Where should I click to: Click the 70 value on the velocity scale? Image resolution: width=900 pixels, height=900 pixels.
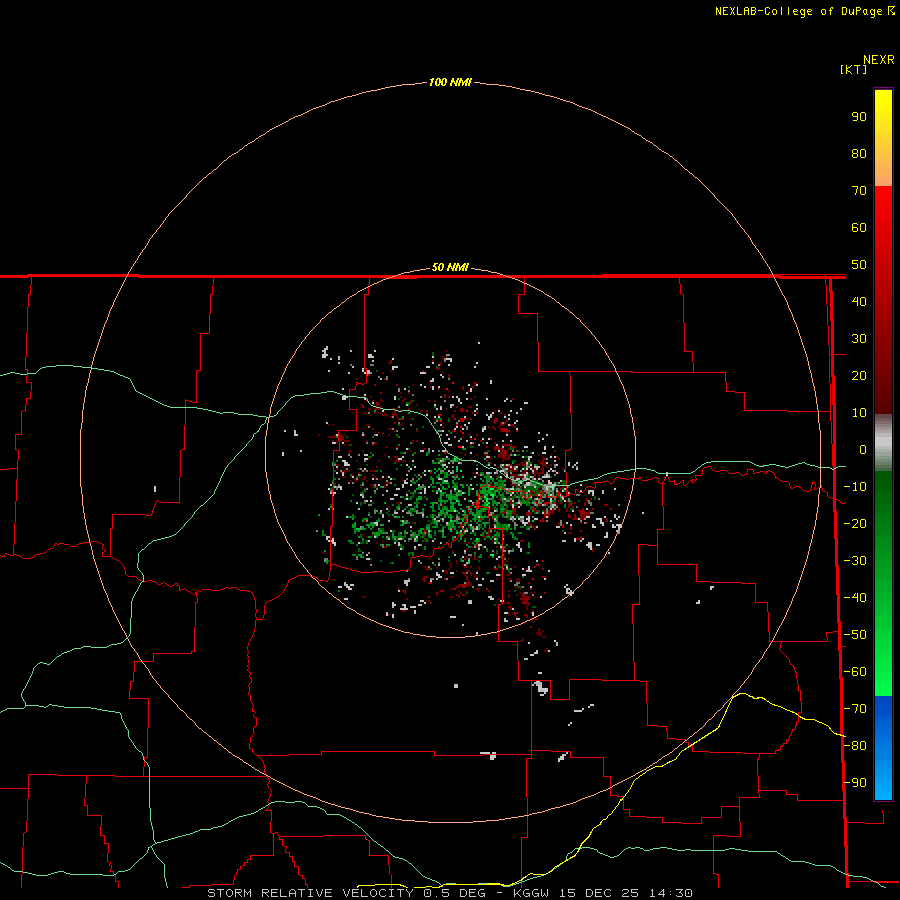click(x=859, y=191)
